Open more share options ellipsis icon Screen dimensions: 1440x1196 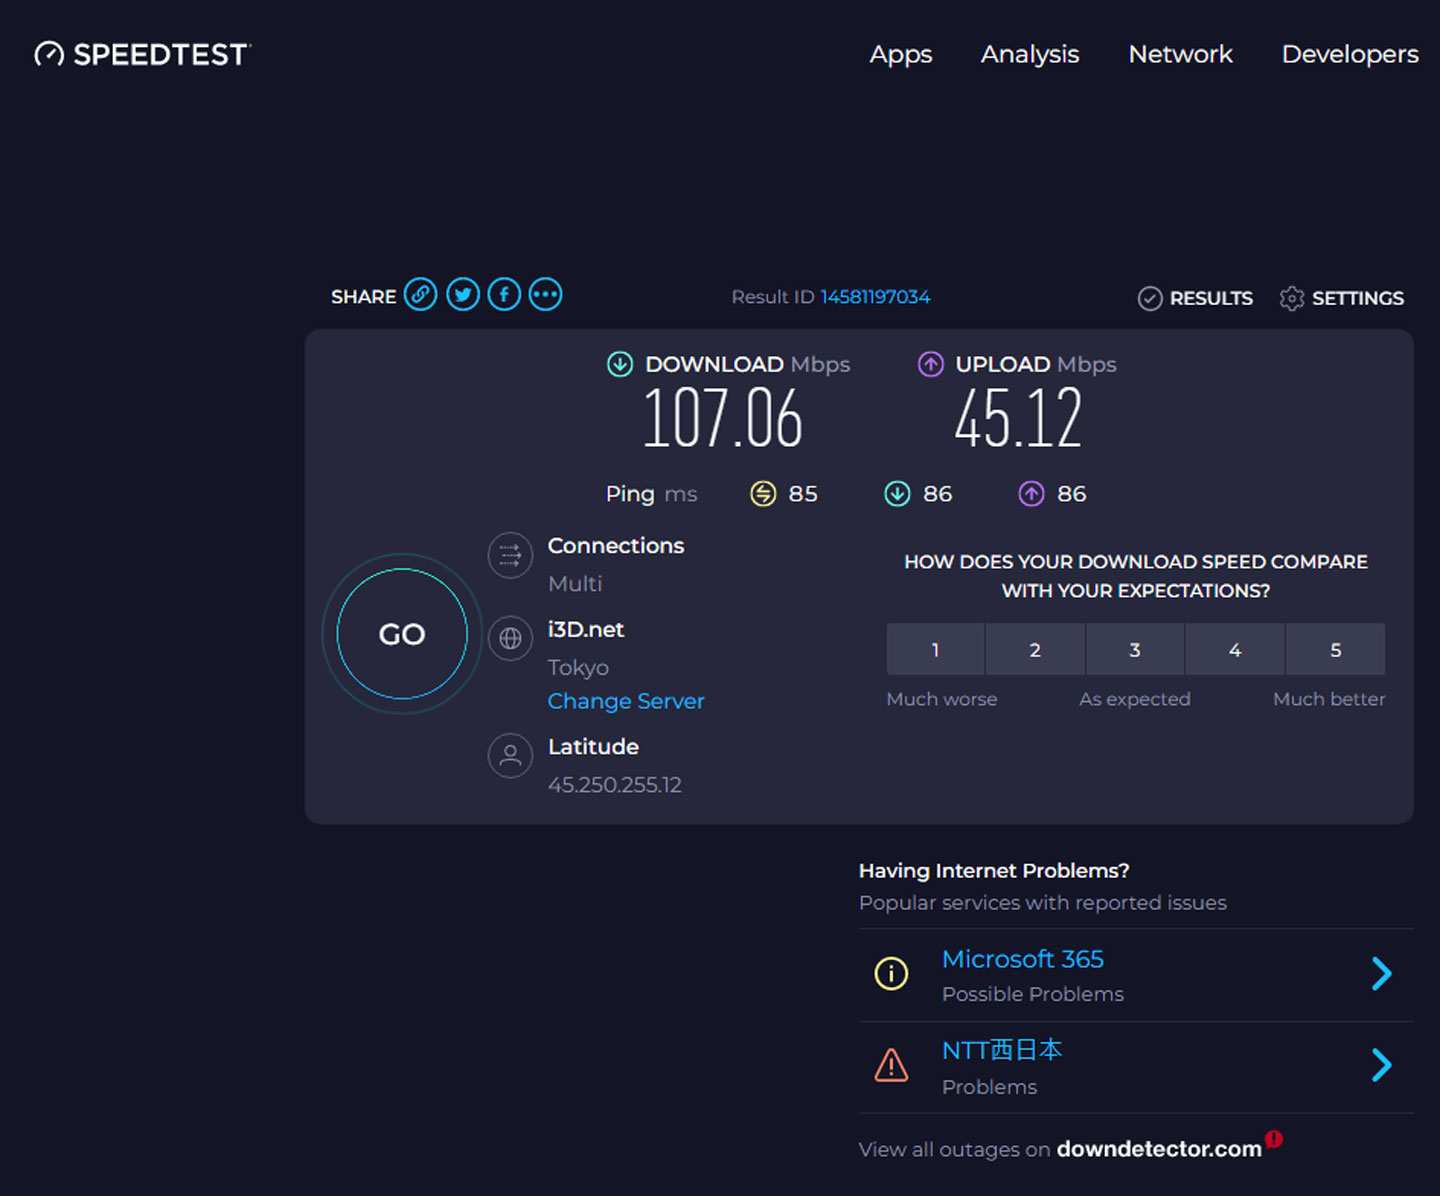click(x=545, y=295)
